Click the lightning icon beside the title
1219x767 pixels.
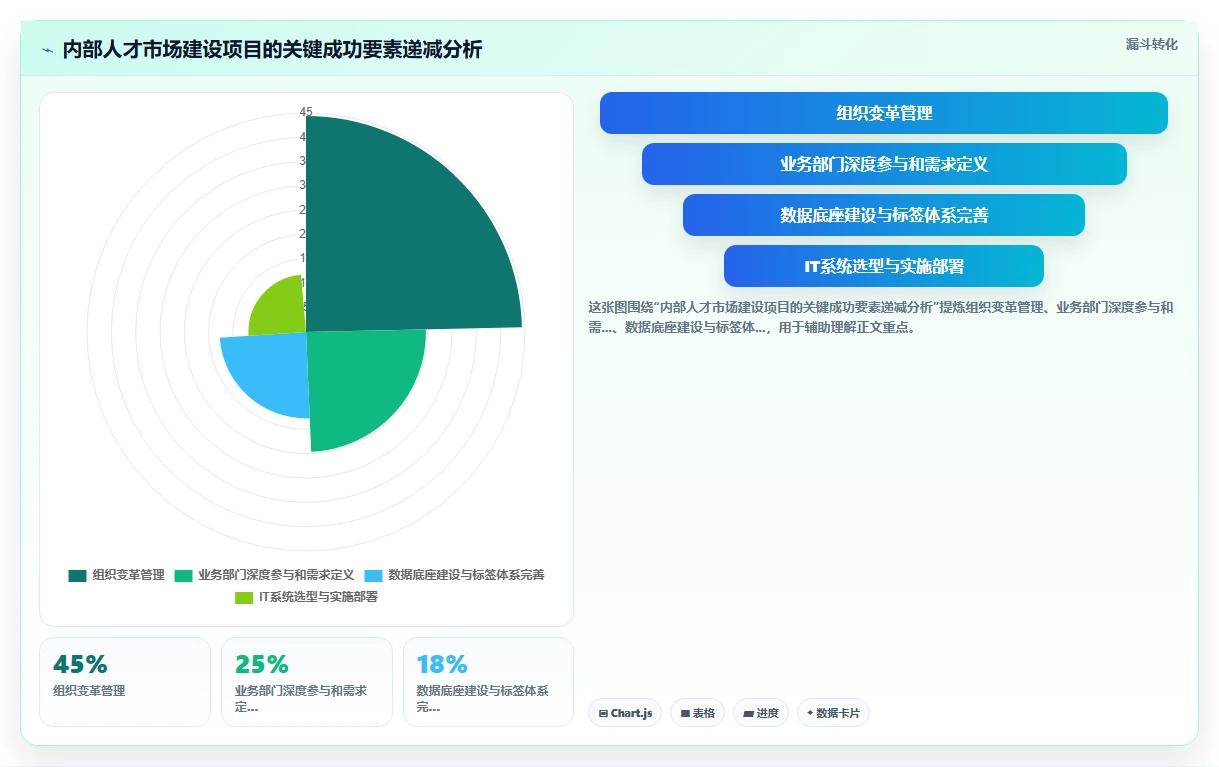pos(47,50)
